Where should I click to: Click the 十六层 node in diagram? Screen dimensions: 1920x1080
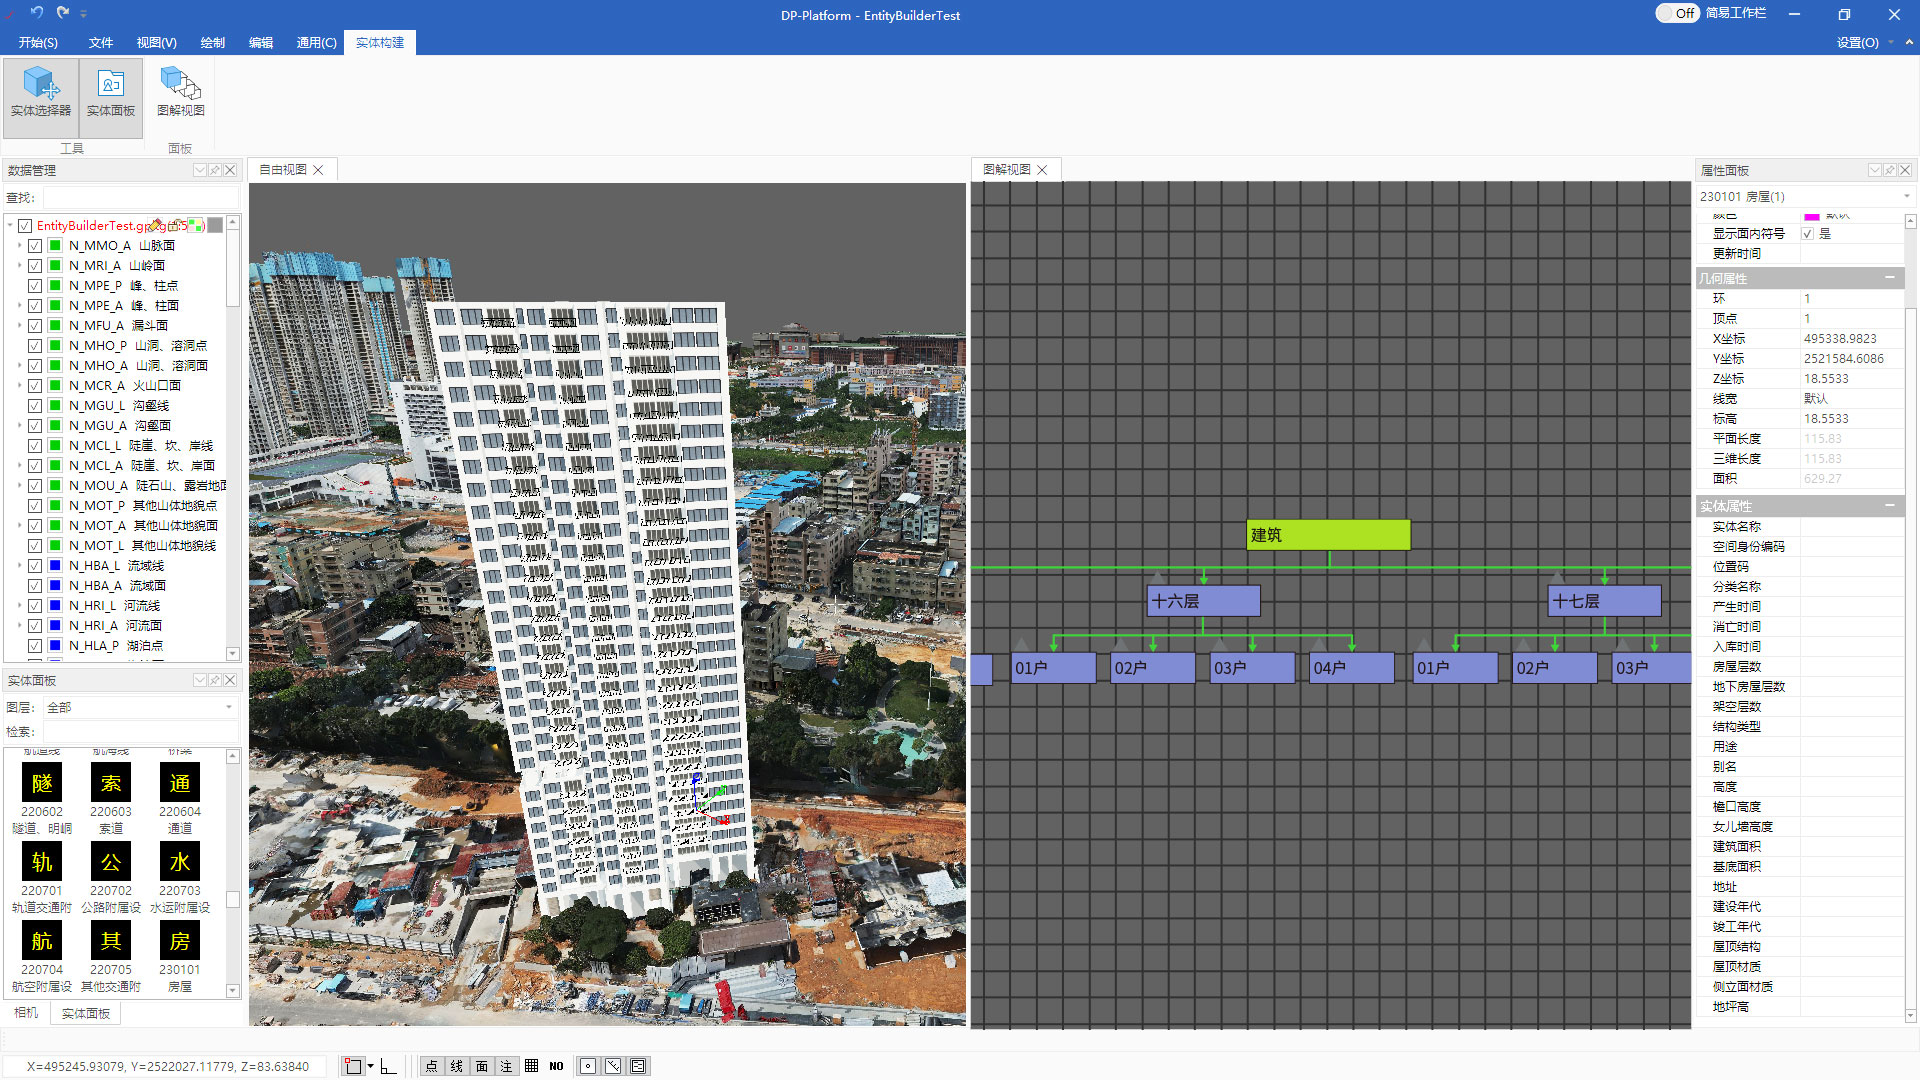pyautogui.click(x=1203, y=602)
